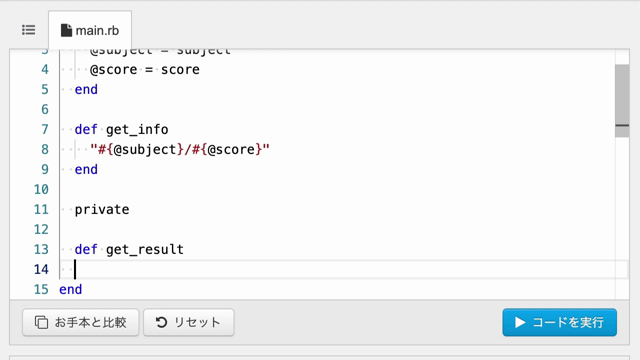Click the circular arrow reset icon

point(162,322)
